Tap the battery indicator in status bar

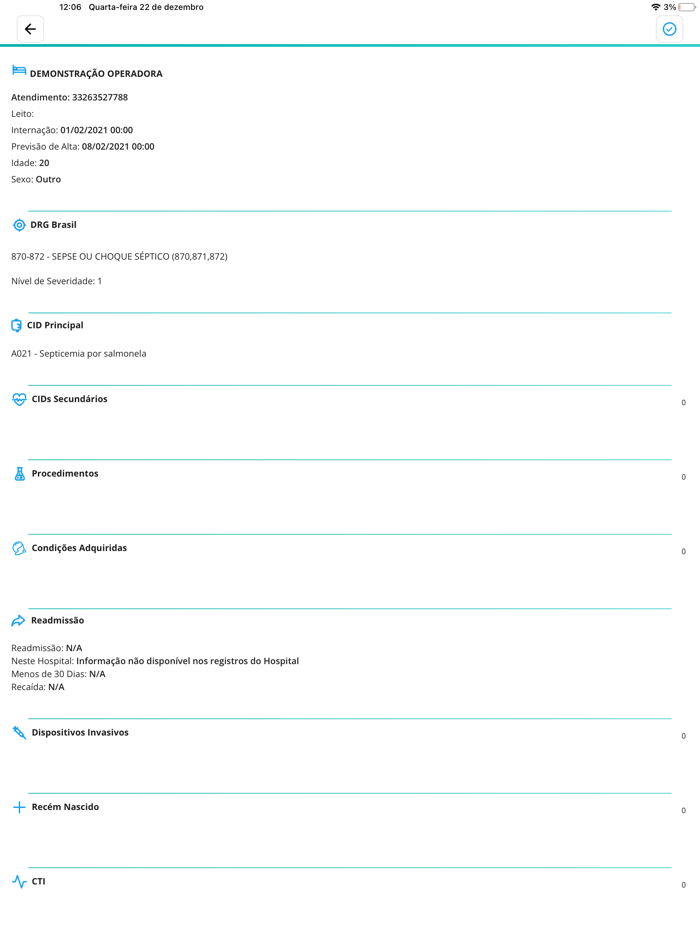687,7
